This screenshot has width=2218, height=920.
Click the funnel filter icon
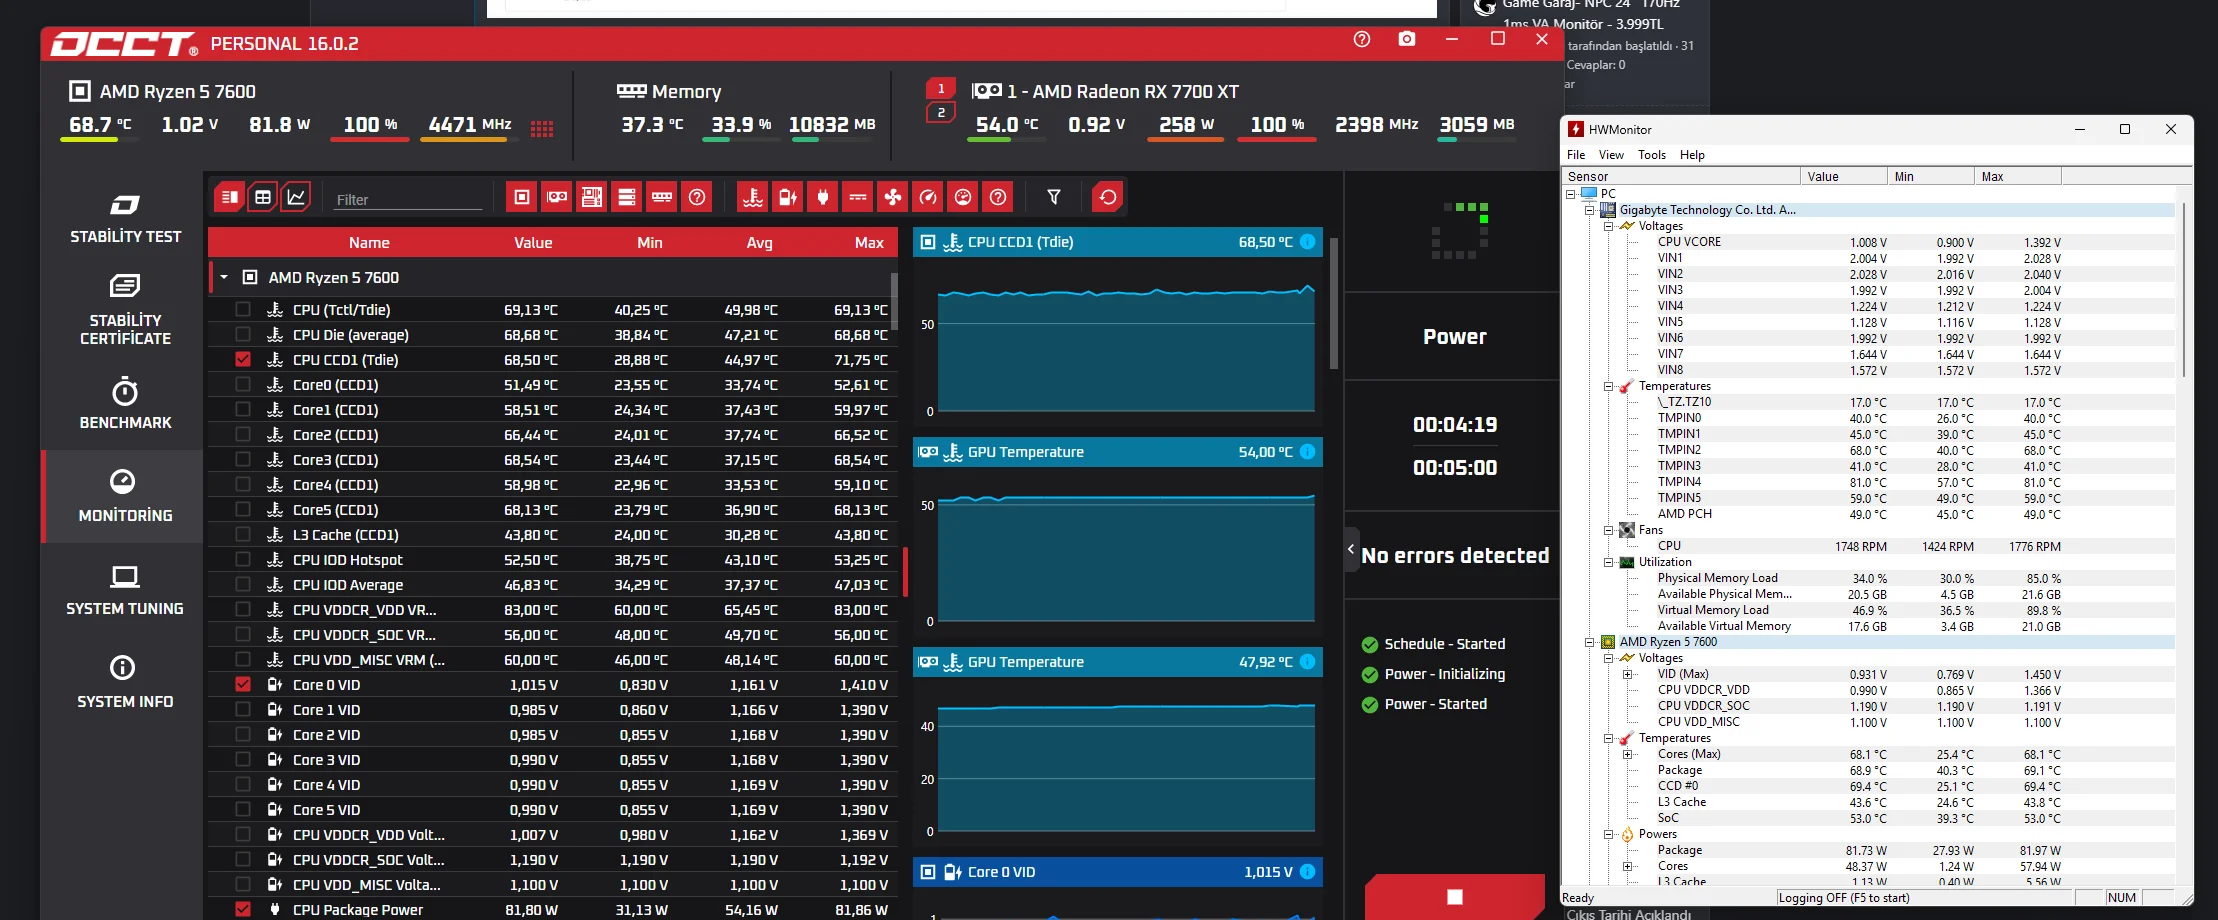(x=1054, y=197)
